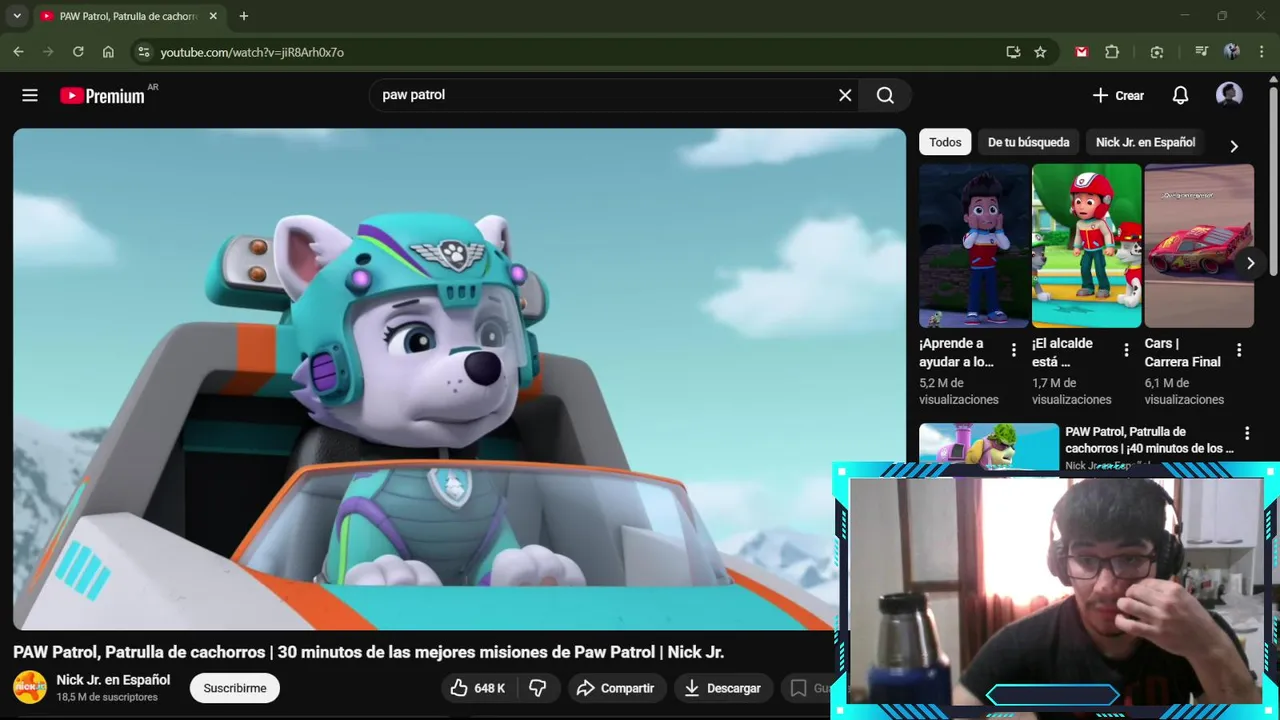Screen dimensions: 1280x720
Task: Select the PAW Patrol browser tab
Action: [x=128, y=16]
